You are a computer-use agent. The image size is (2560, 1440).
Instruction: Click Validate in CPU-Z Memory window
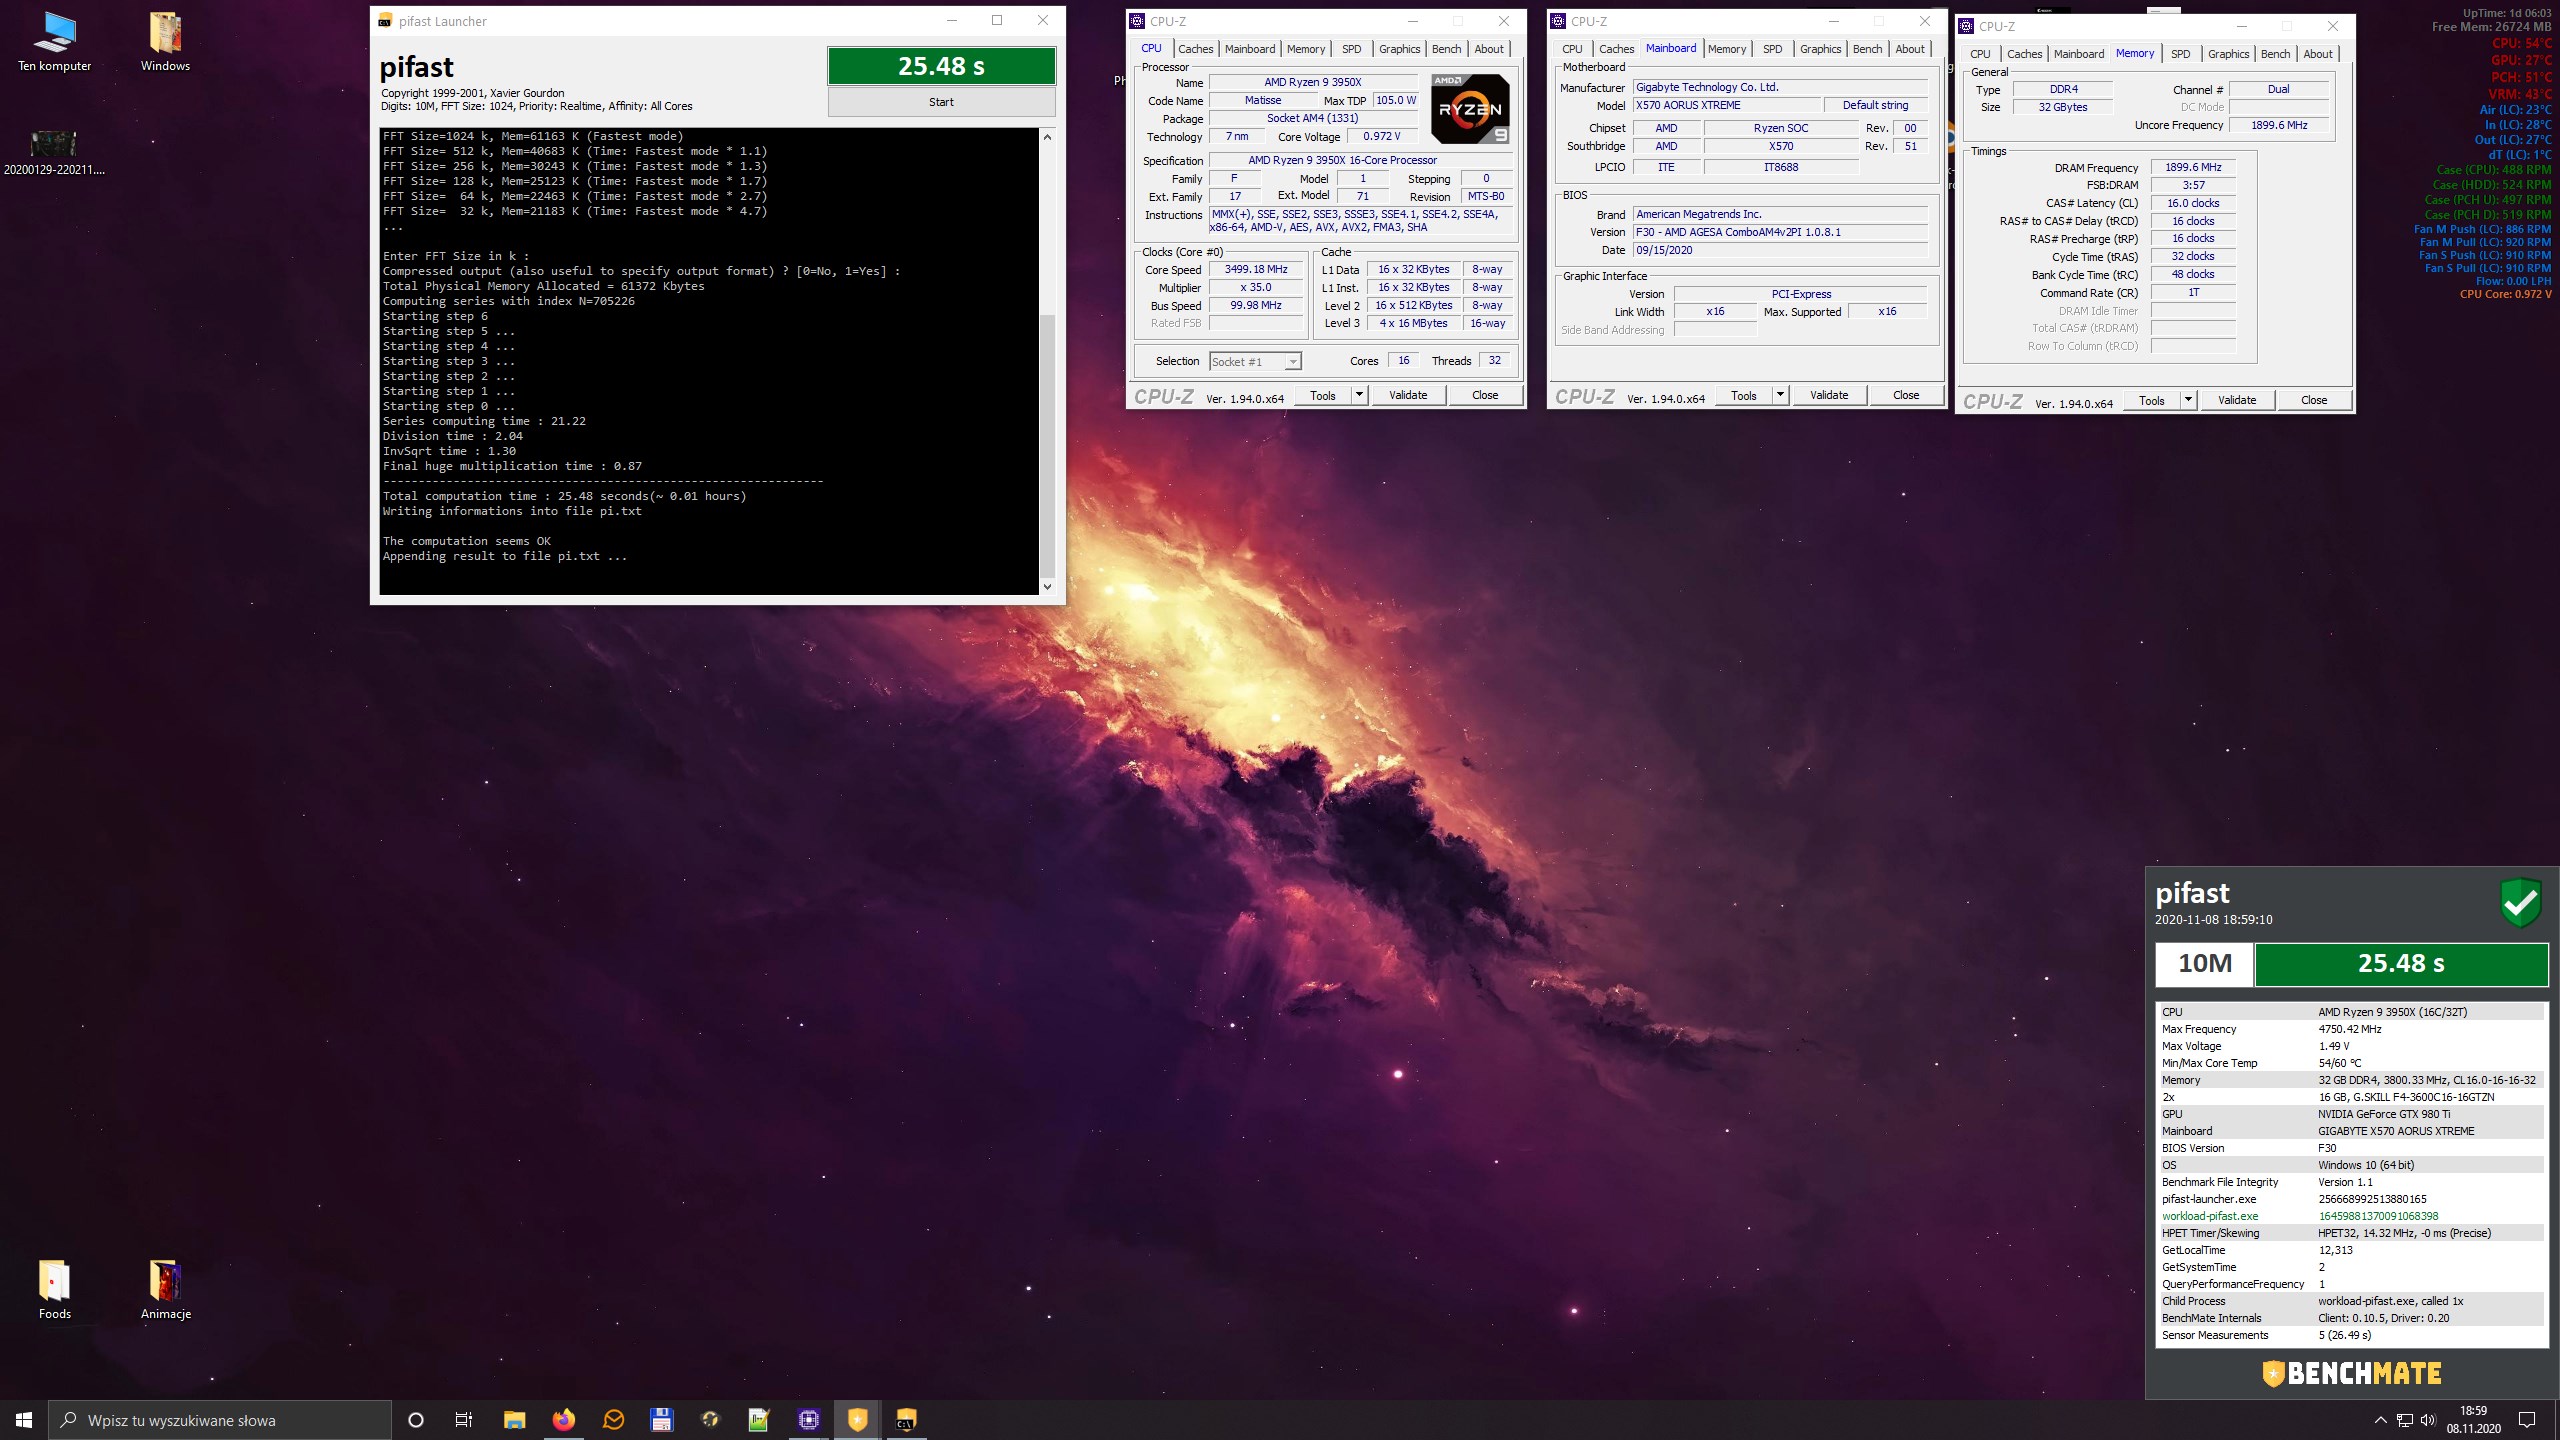(2237, 400)
